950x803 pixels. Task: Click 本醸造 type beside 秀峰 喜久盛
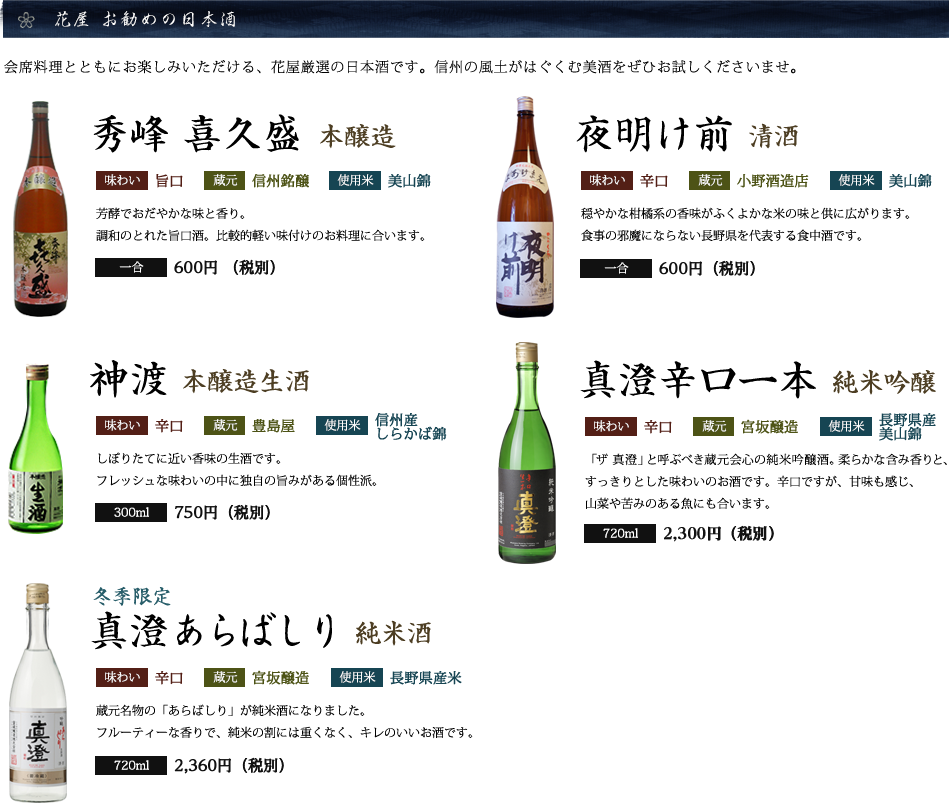click(x=357, y=136)
